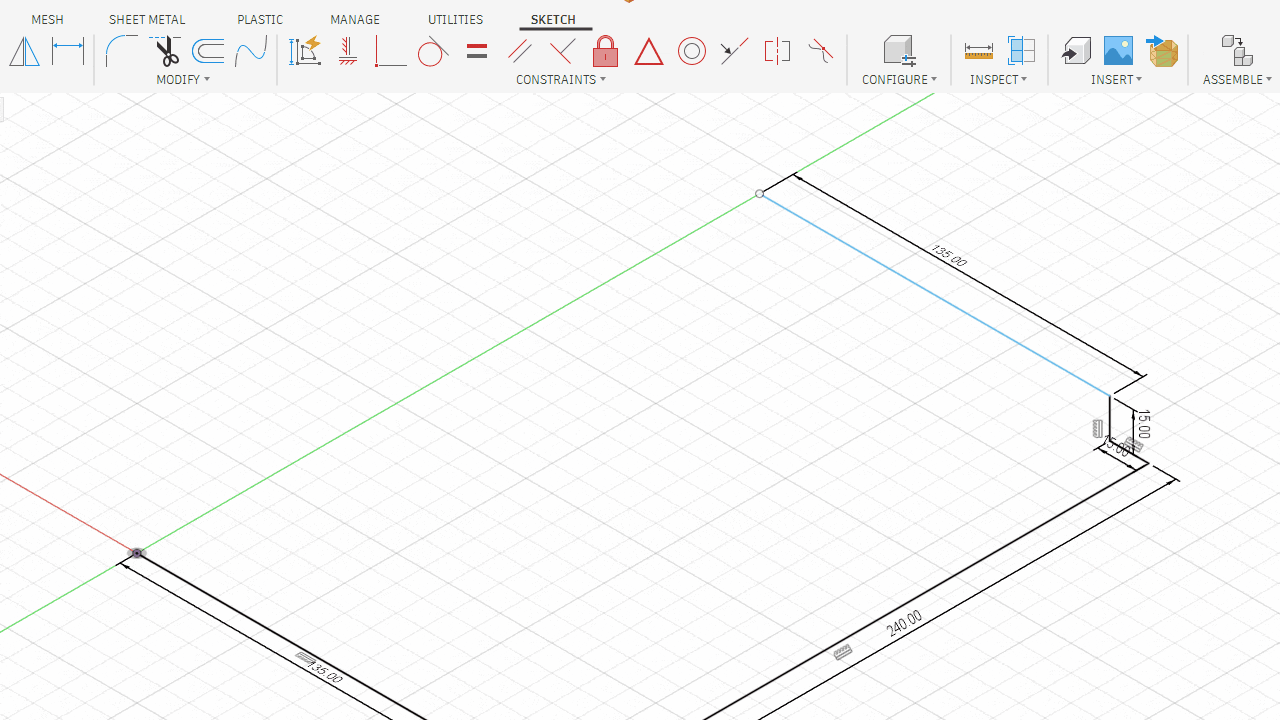Select the Mirror sketch tool
This screenshot has height=720, width=1280.
pyautogui.click(x=25, y=51)
